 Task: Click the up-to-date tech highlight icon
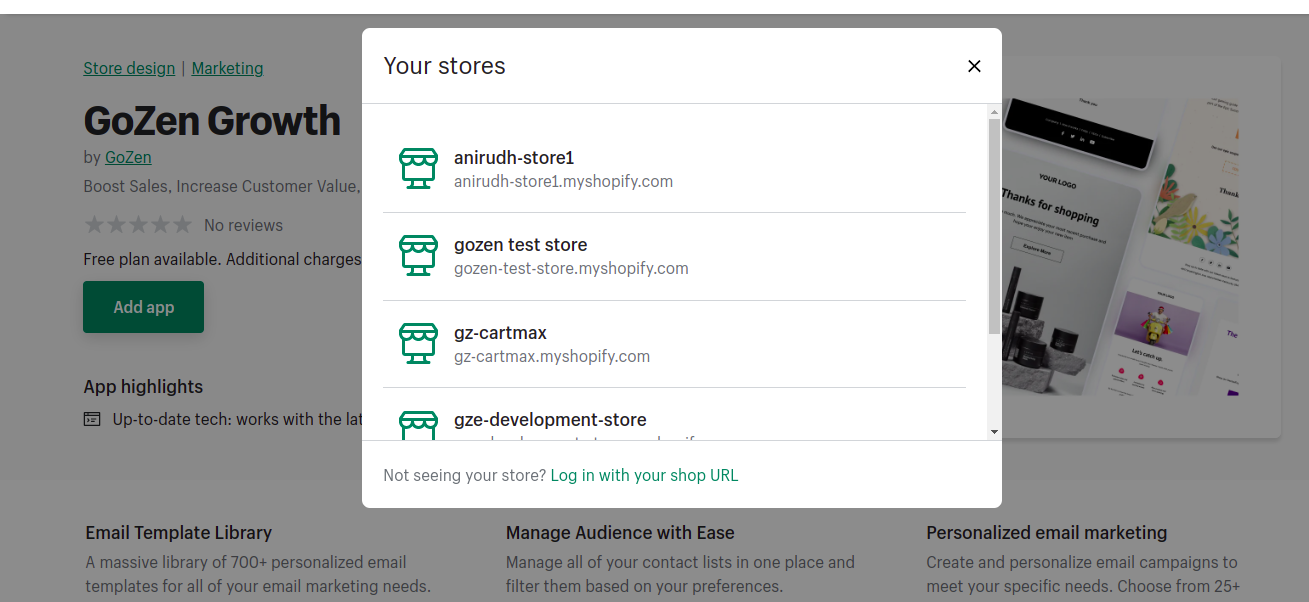click(x=92, y=419)
